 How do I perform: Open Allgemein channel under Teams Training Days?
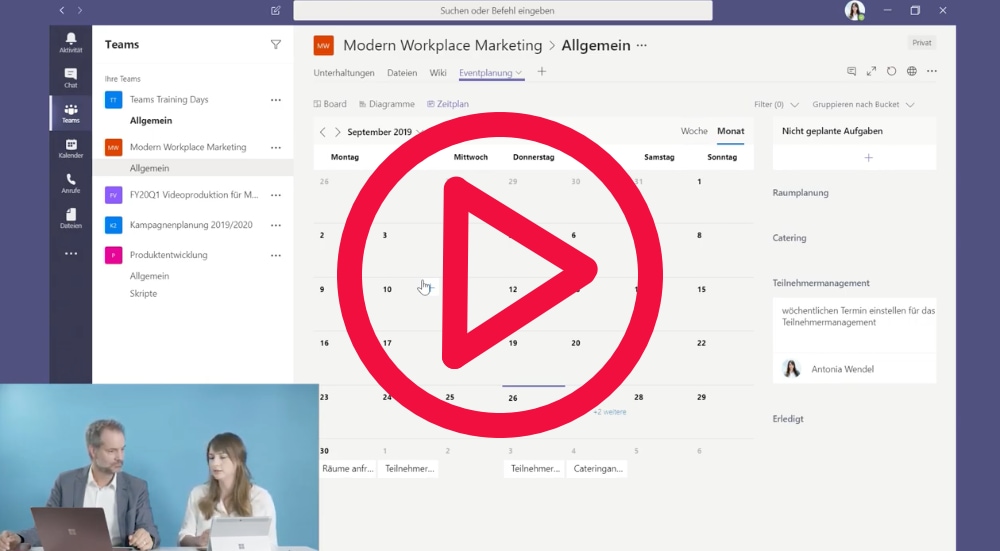[x=151, y=121]
